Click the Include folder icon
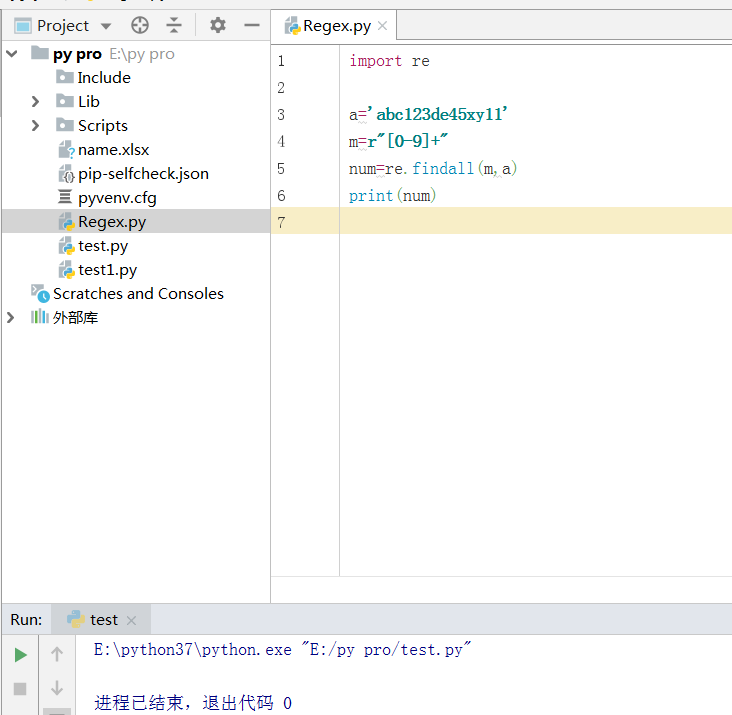This screenshot has height=715, width=732. (x=65, y=77)
